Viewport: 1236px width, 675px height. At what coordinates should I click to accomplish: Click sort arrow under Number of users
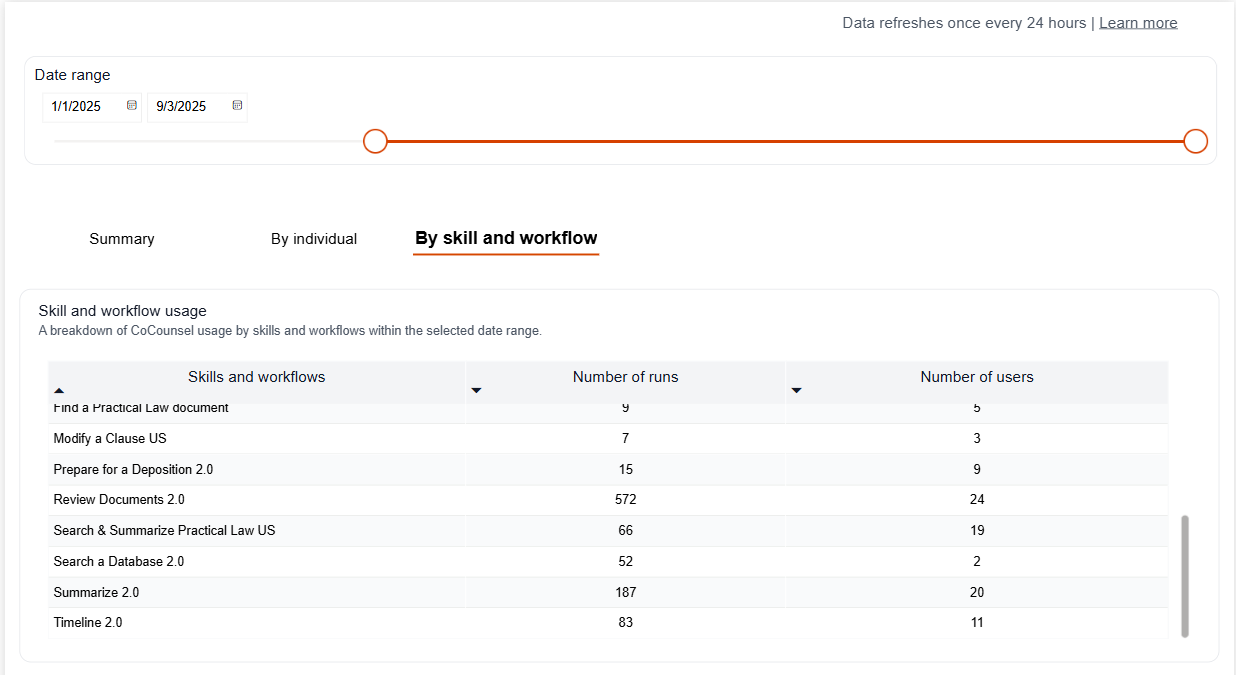[796, 390]
